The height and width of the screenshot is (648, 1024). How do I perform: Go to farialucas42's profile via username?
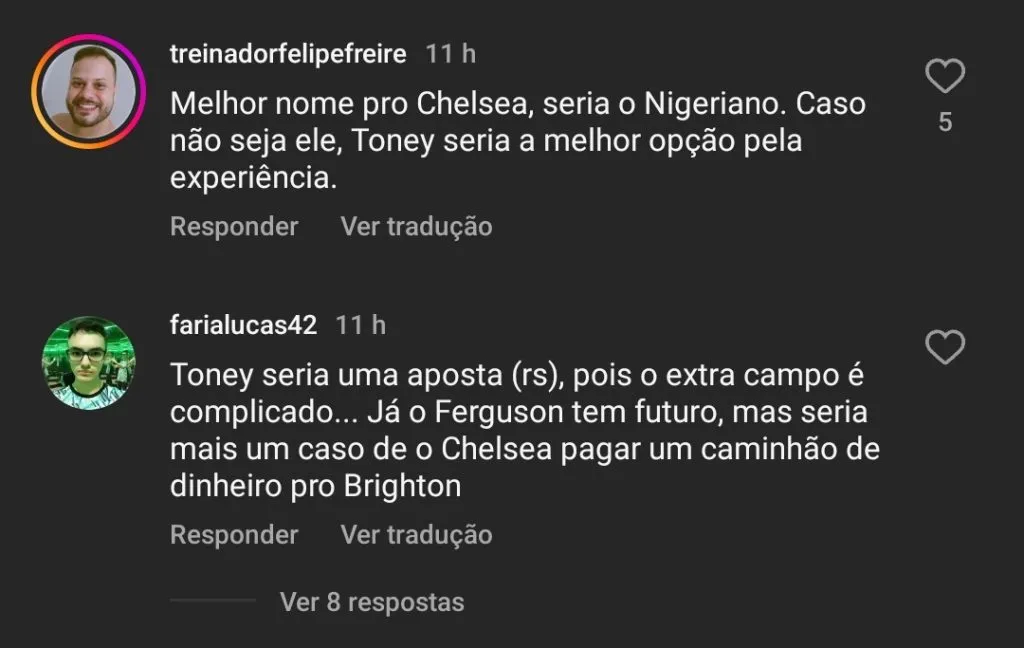point(244,325)
